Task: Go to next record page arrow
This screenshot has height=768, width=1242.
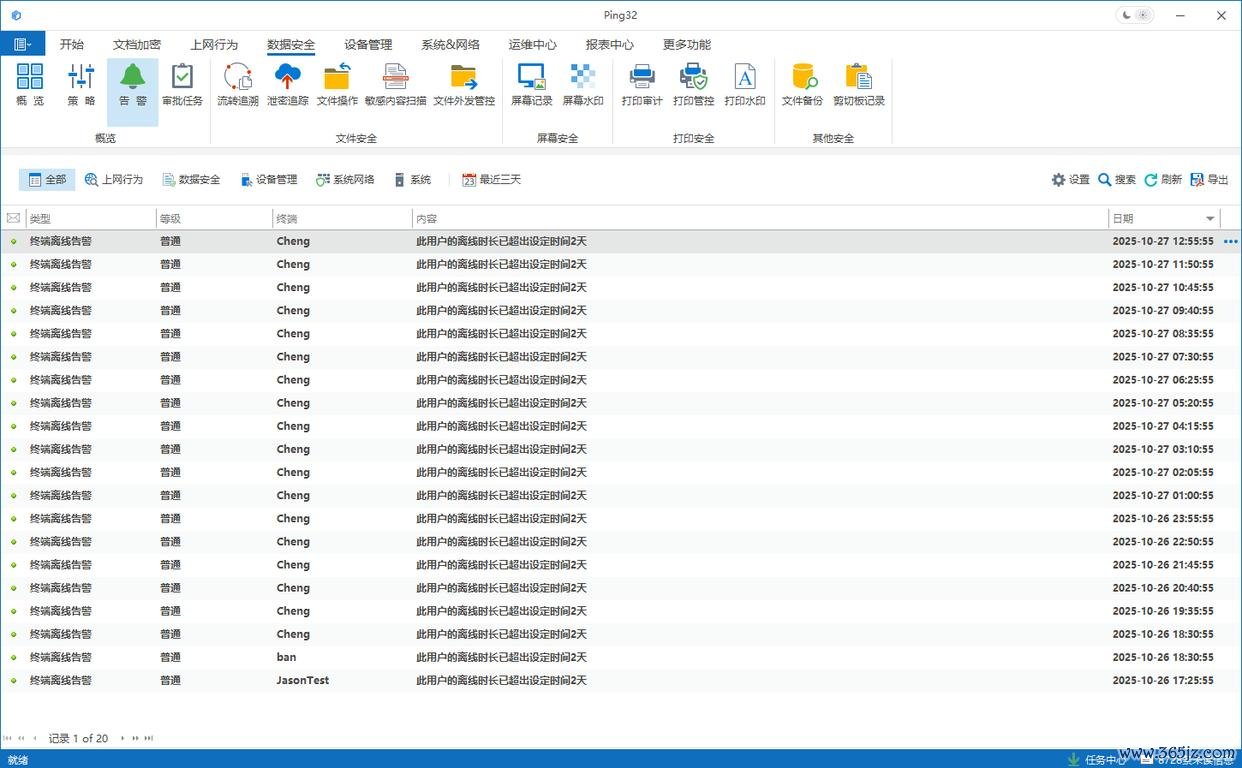Action: tap(122, 738)
